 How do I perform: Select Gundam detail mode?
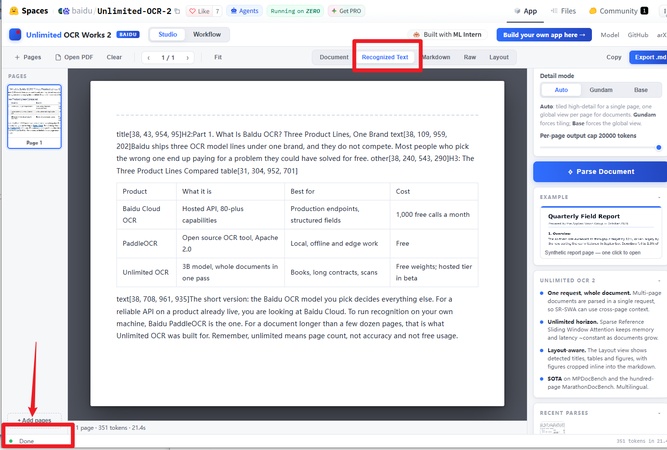[x=601, y=90]
